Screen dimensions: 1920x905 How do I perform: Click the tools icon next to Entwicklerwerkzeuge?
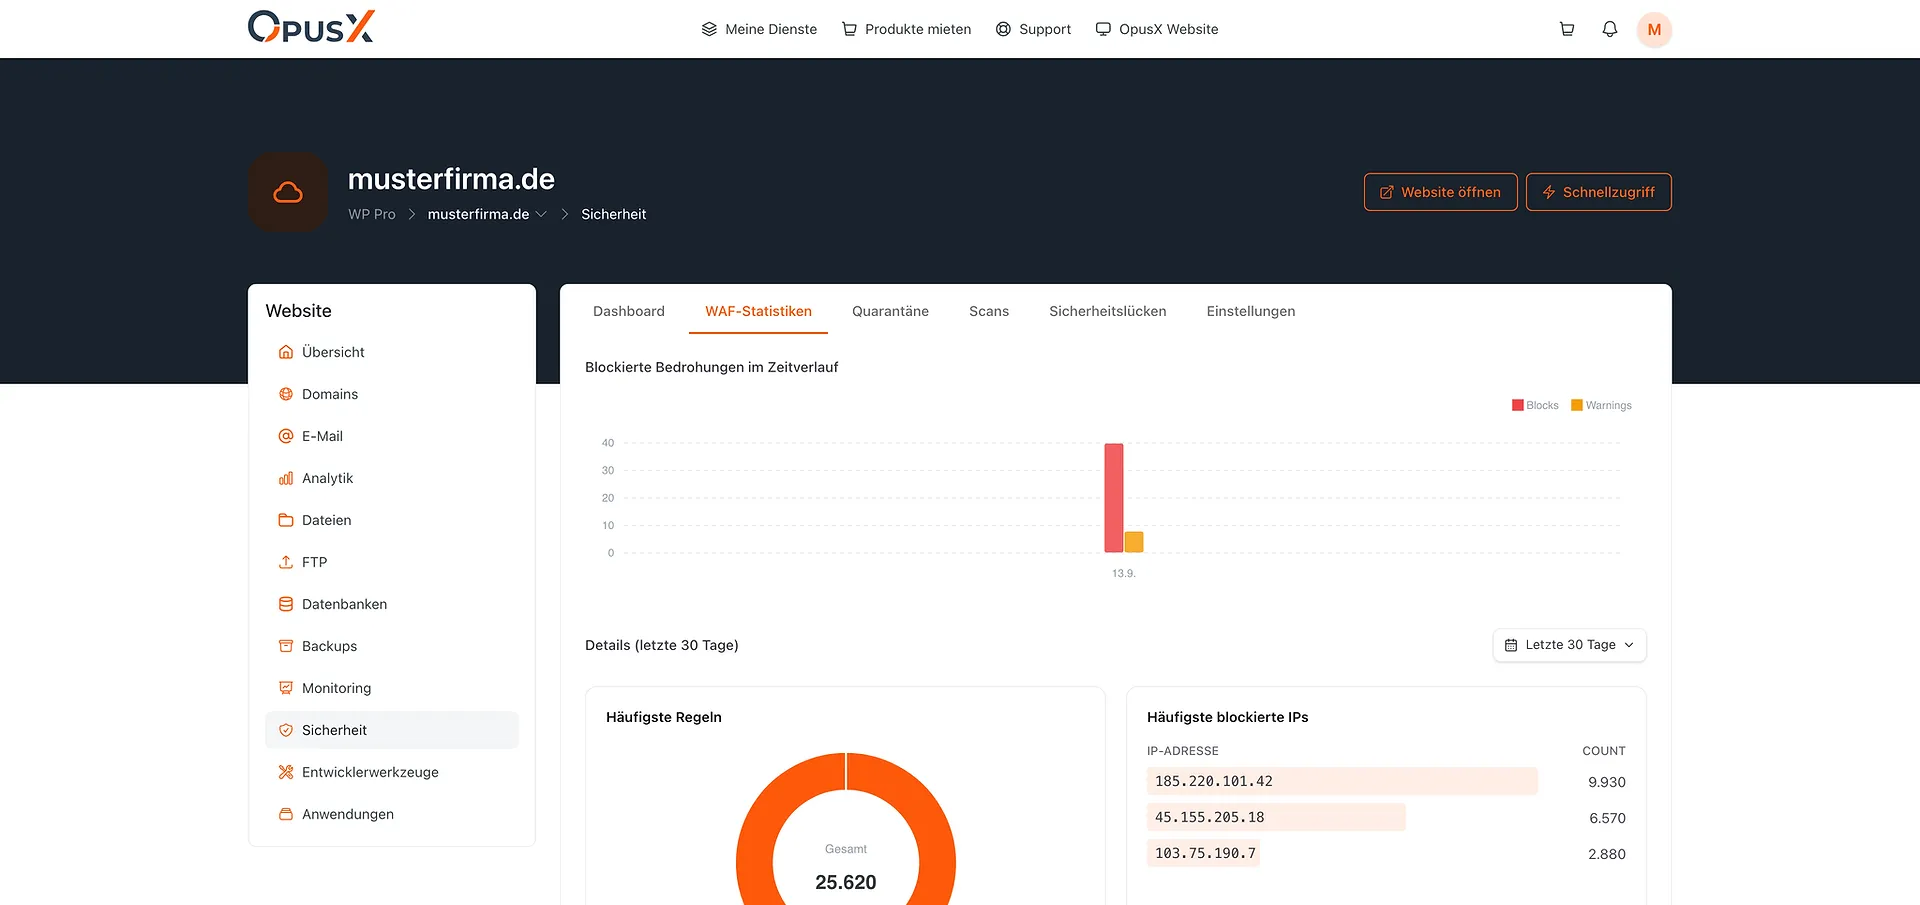click(x=286, y=772)
